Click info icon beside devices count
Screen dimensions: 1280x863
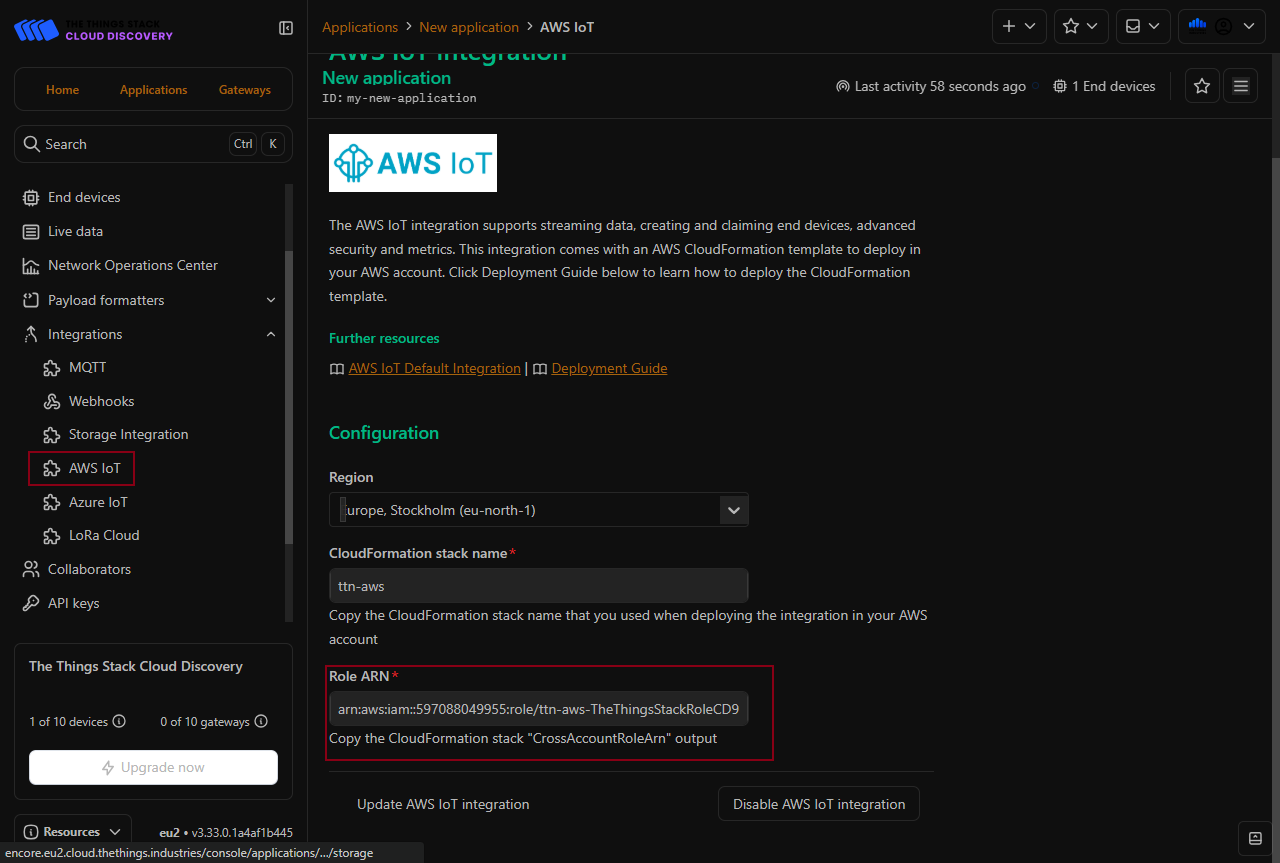coord(119,722)
